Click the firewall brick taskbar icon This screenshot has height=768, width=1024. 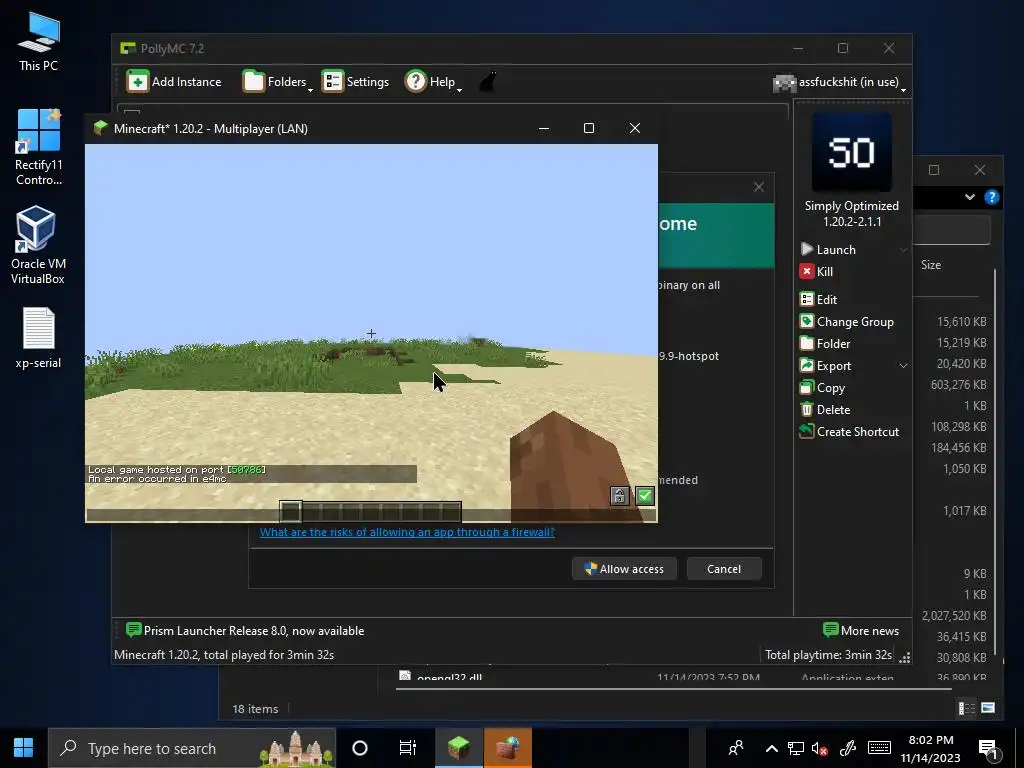point(507,748)
